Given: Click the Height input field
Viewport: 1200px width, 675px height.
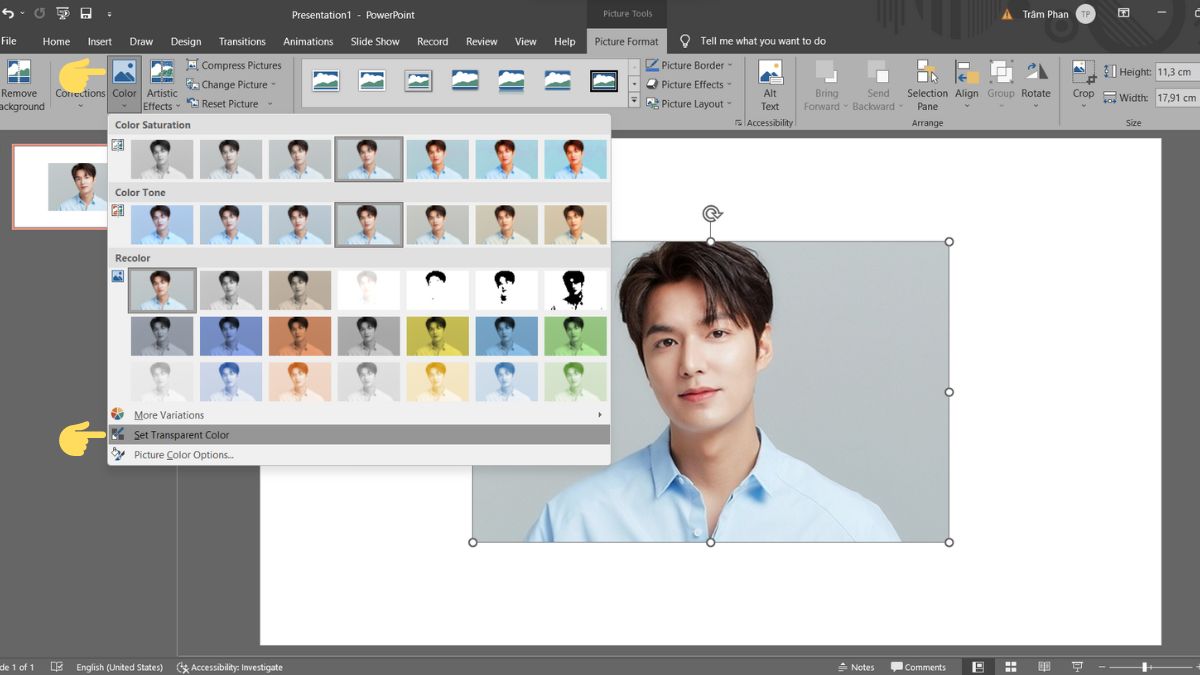Looking at the screenshot, I should click(1177, 72).
